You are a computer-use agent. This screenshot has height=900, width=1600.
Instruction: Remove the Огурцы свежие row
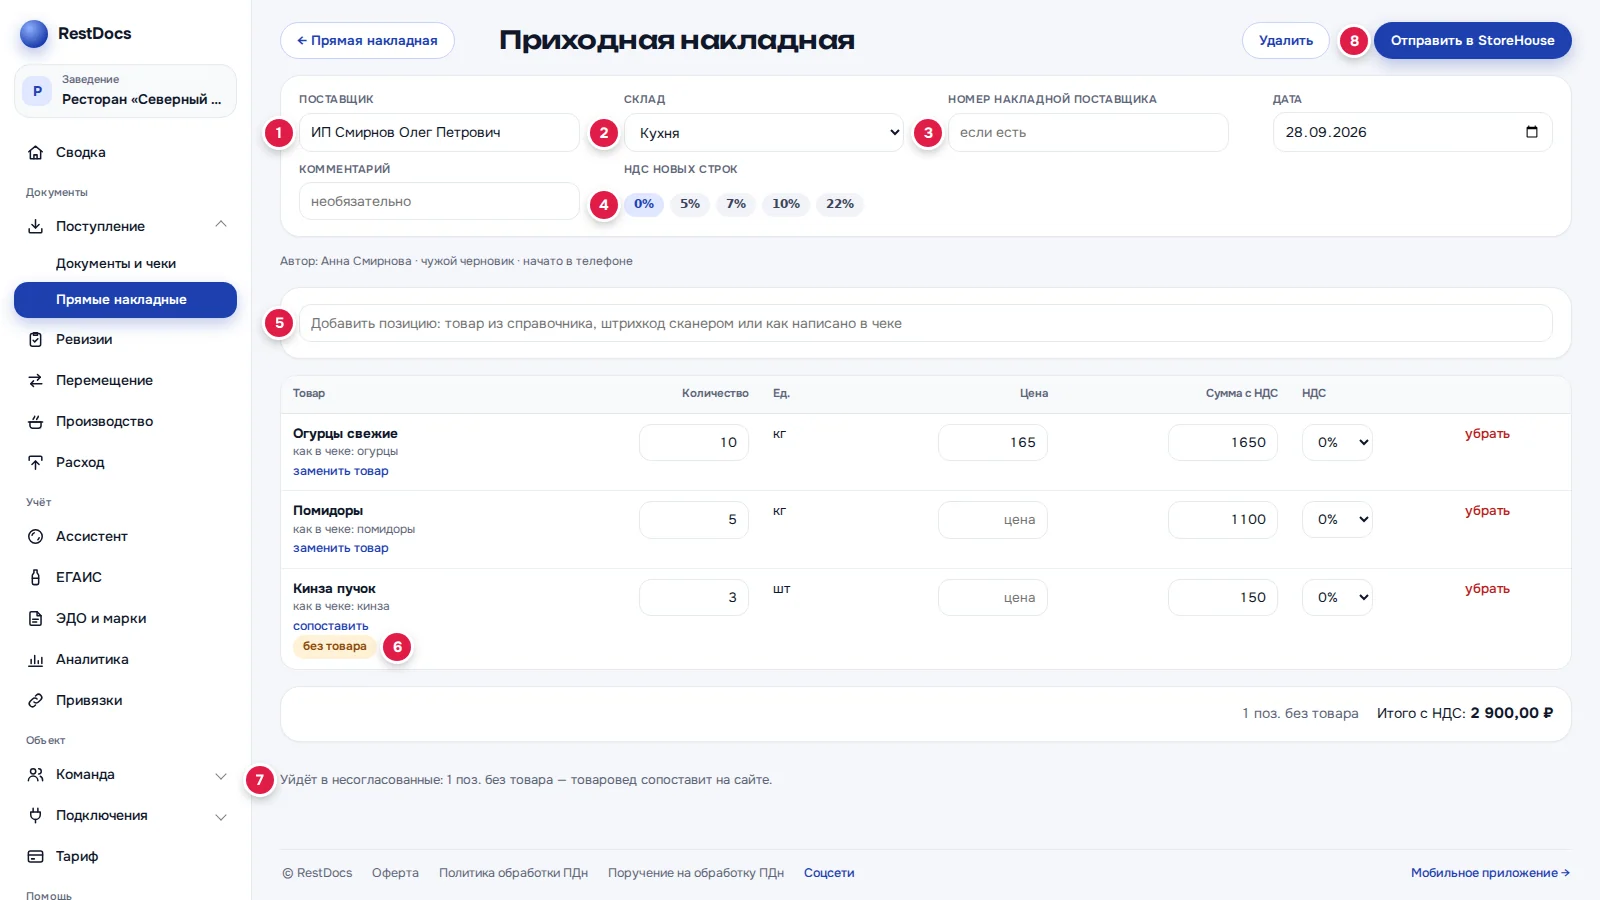click(1487, 434)
